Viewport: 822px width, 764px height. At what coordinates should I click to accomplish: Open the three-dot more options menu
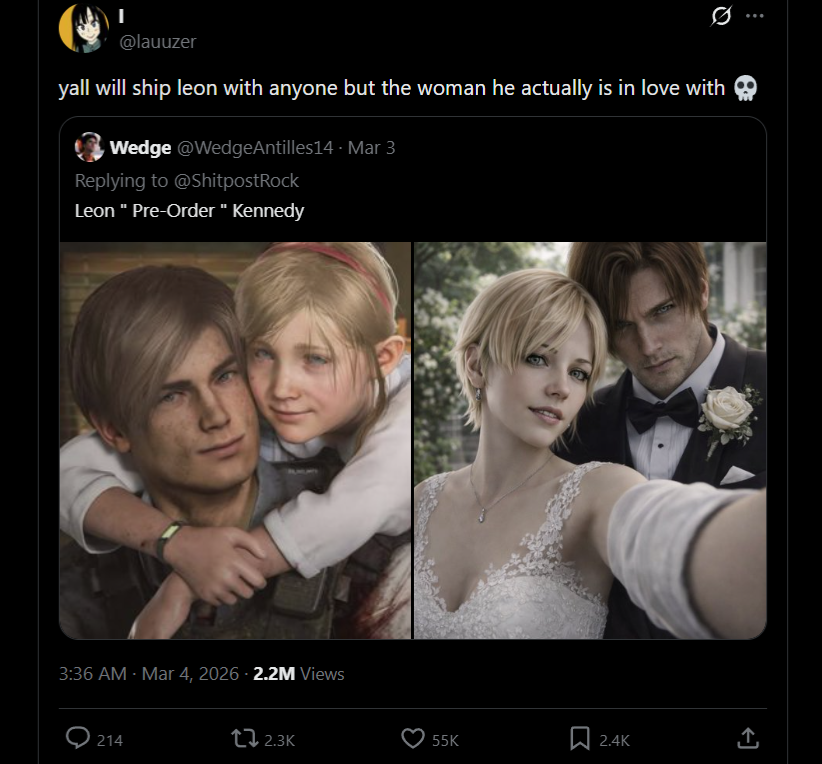[754, 16]
